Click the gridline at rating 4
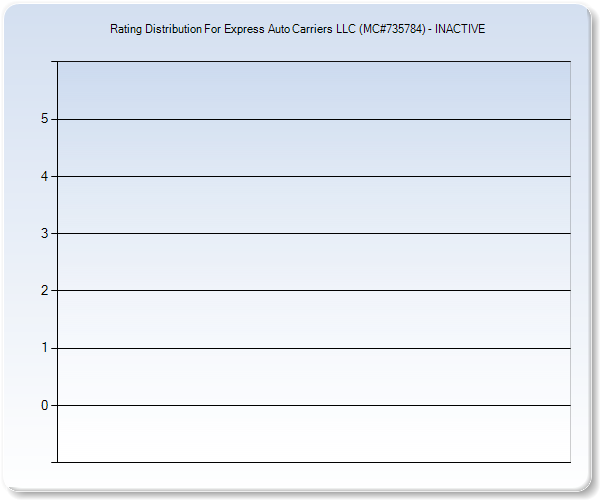Screen dimensions: 600x500 [x=313, y=176]
